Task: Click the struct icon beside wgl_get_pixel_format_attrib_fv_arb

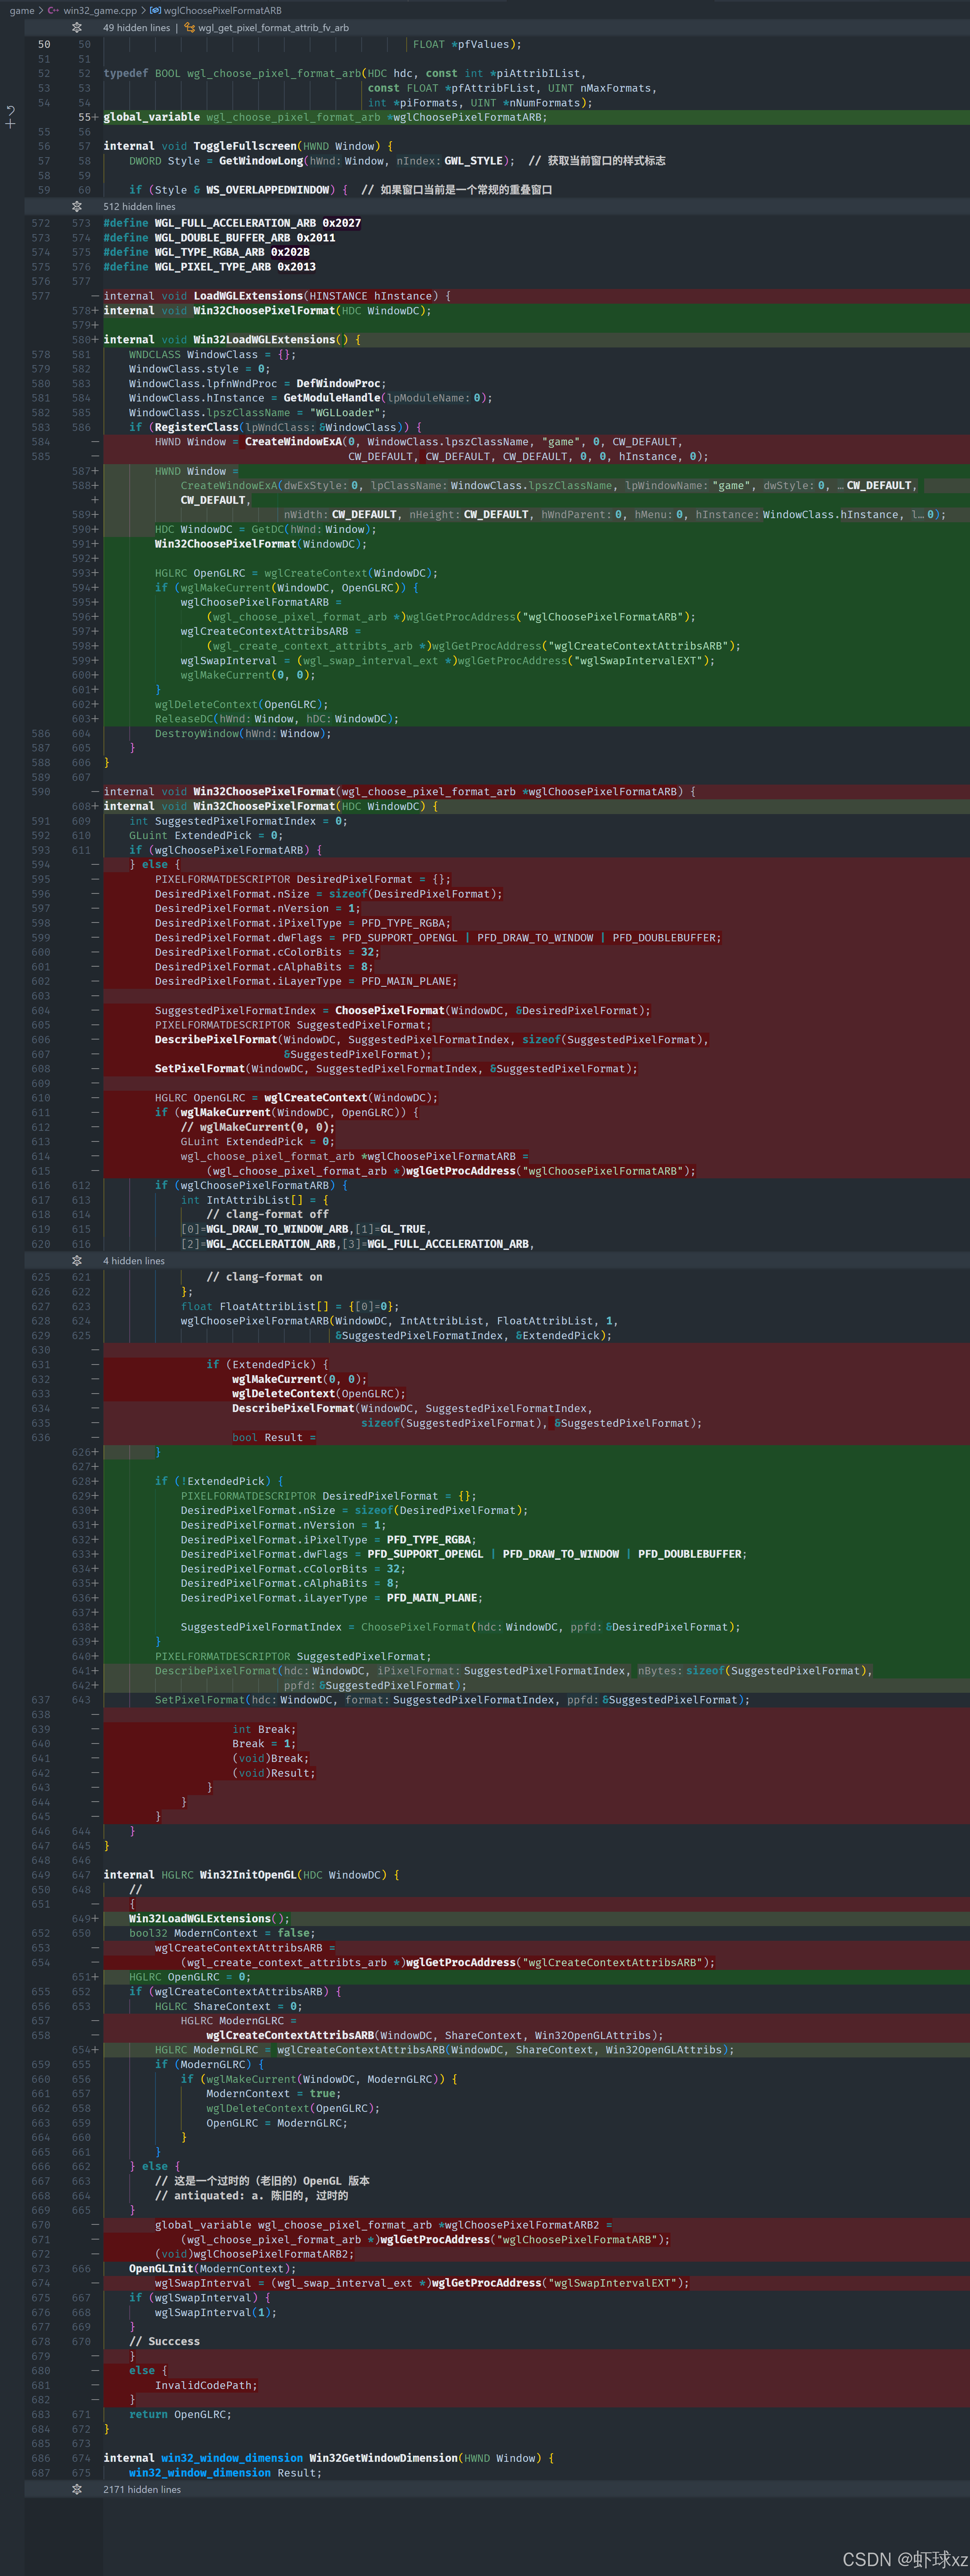Action: [189, 28]
